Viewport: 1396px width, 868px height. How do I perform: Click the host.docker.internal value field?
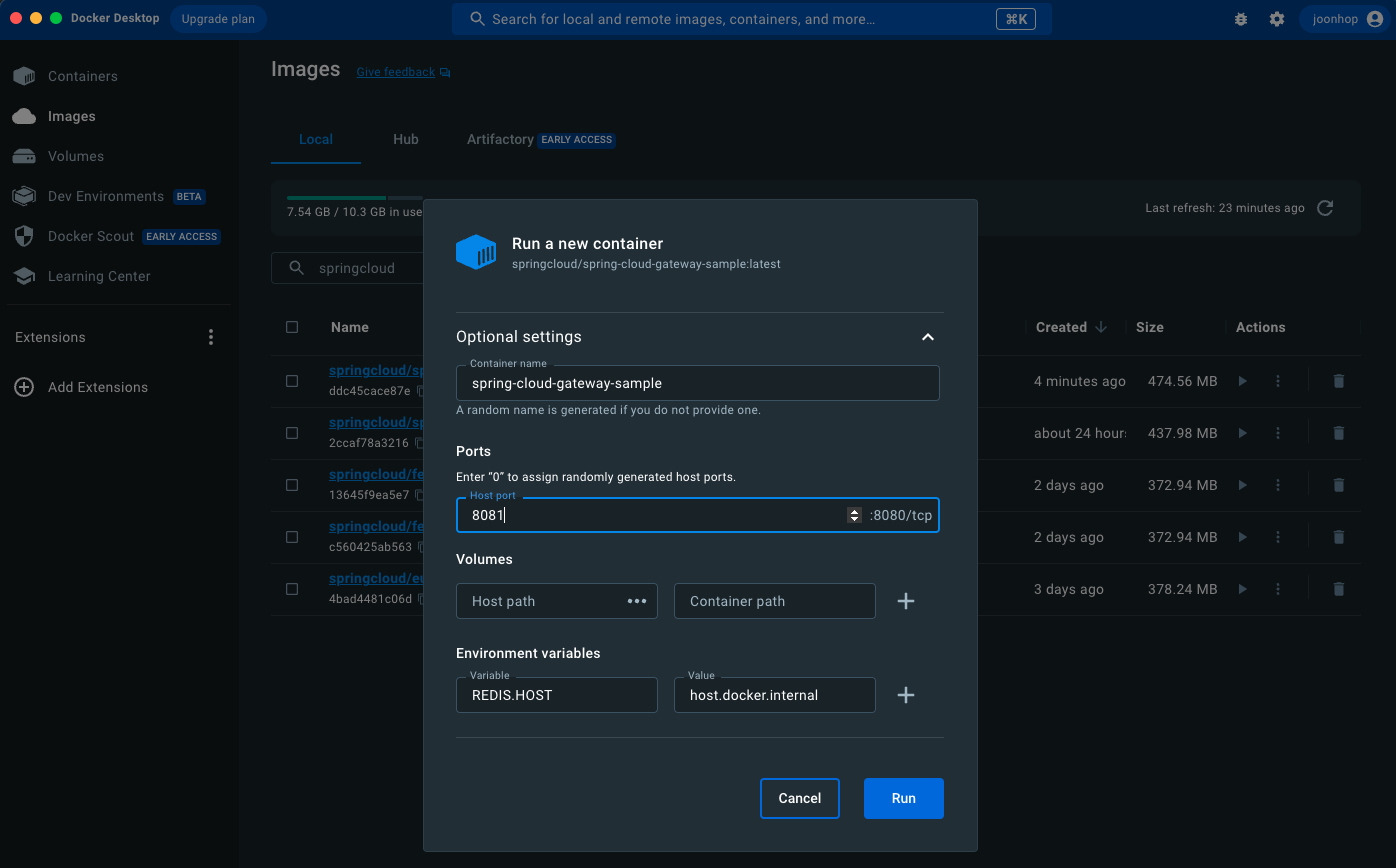point(775,695)
